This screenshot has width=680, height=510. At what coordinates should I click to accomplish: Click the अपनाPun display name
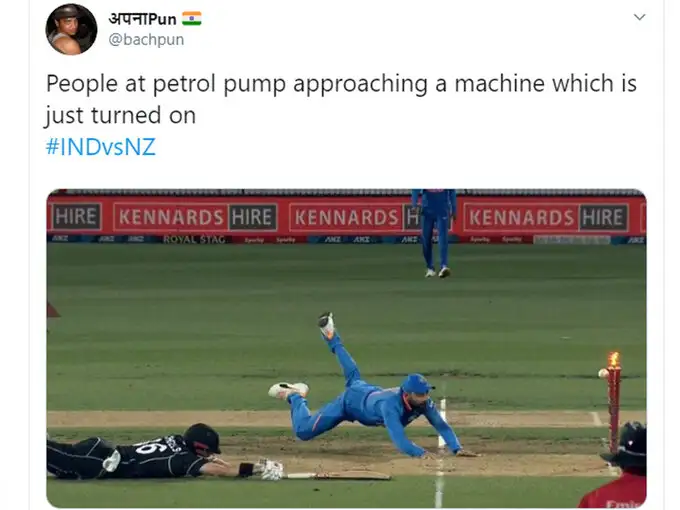coord(142,19)
